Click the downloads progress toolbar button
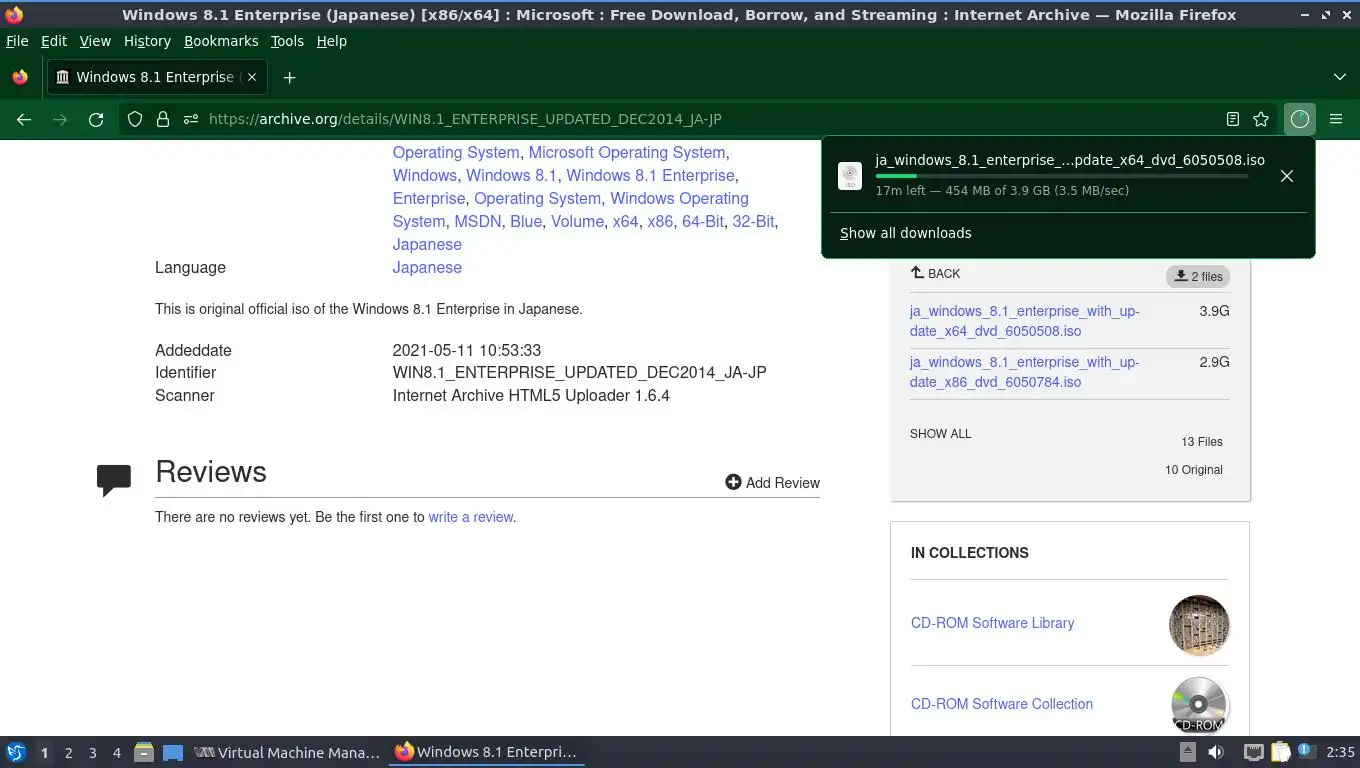The image size is (1360, 768). pos(1300,119)
